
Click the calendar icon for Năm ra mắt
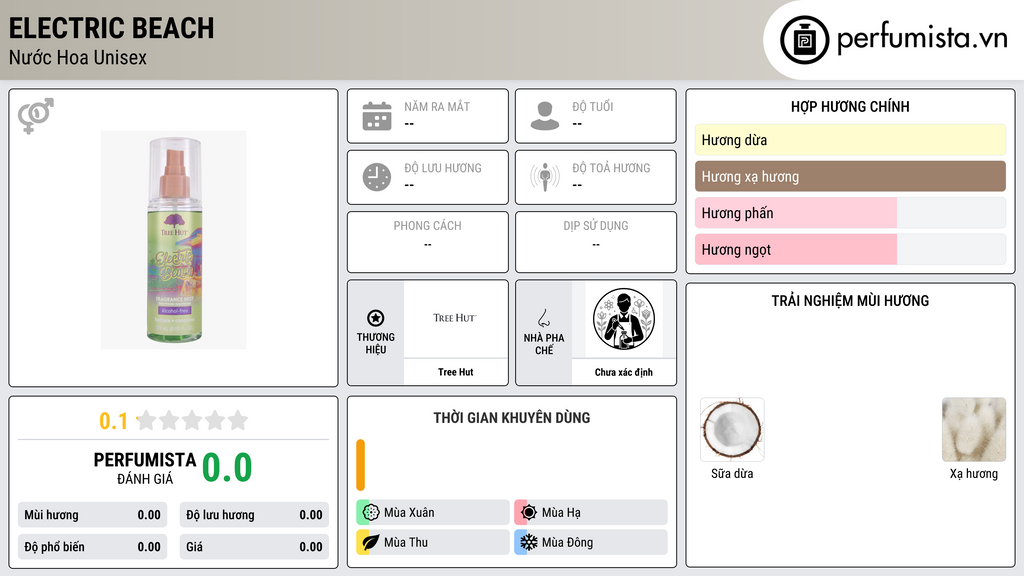click(x=377, y=116)
